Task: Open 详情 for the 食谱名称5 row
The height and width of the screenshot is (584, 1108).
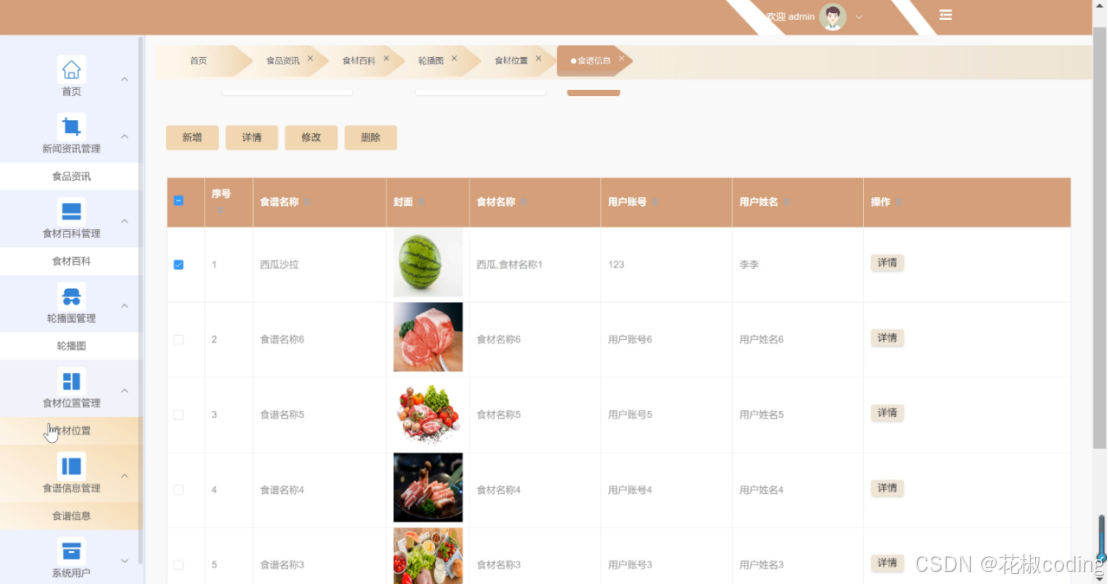Action: tap(887, 413)
